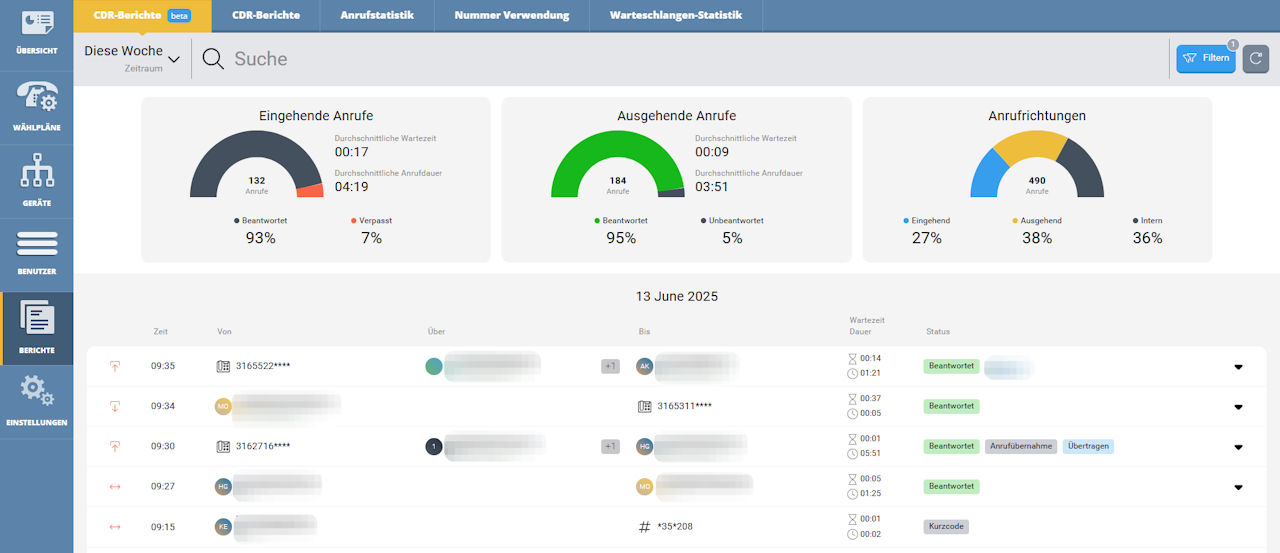Image resolution: width=1280 pixels, height=553 pixels.
Task: Expand the 09:30 call row details
Action: coord(1238,447)
